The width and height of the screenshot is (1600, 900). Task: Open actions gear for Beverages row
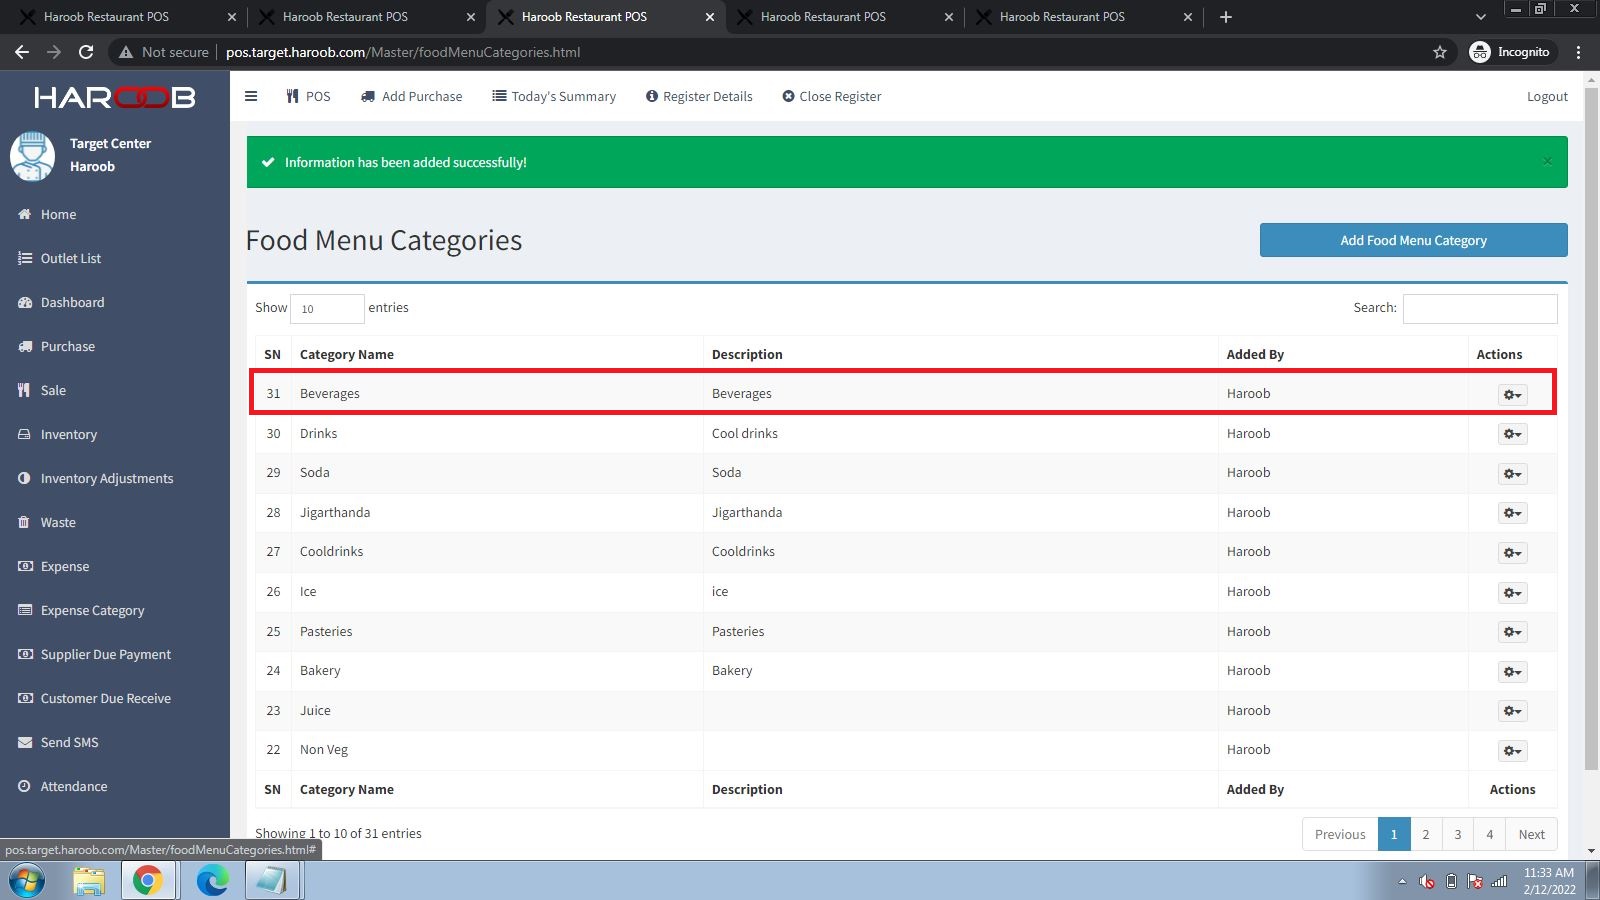tap(1512, 394)
